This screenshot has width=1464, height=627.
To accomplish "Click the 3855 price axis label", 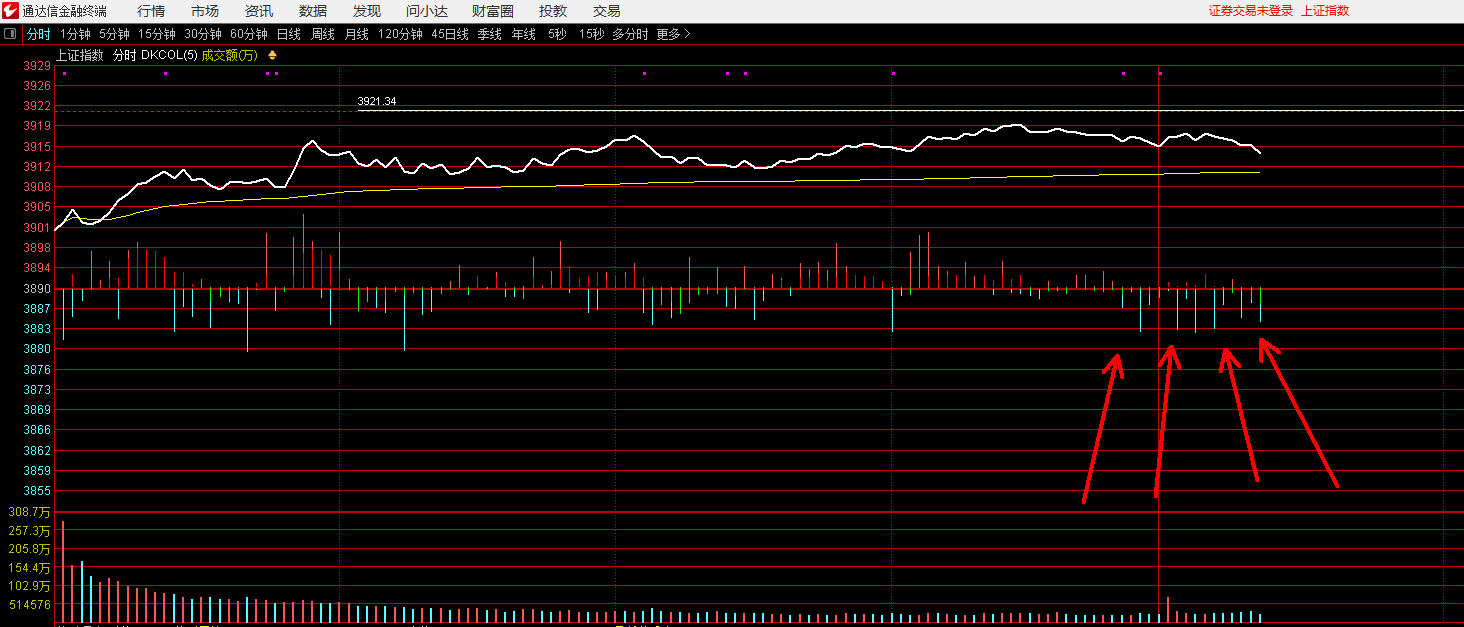I will click(x=36, y=491).
